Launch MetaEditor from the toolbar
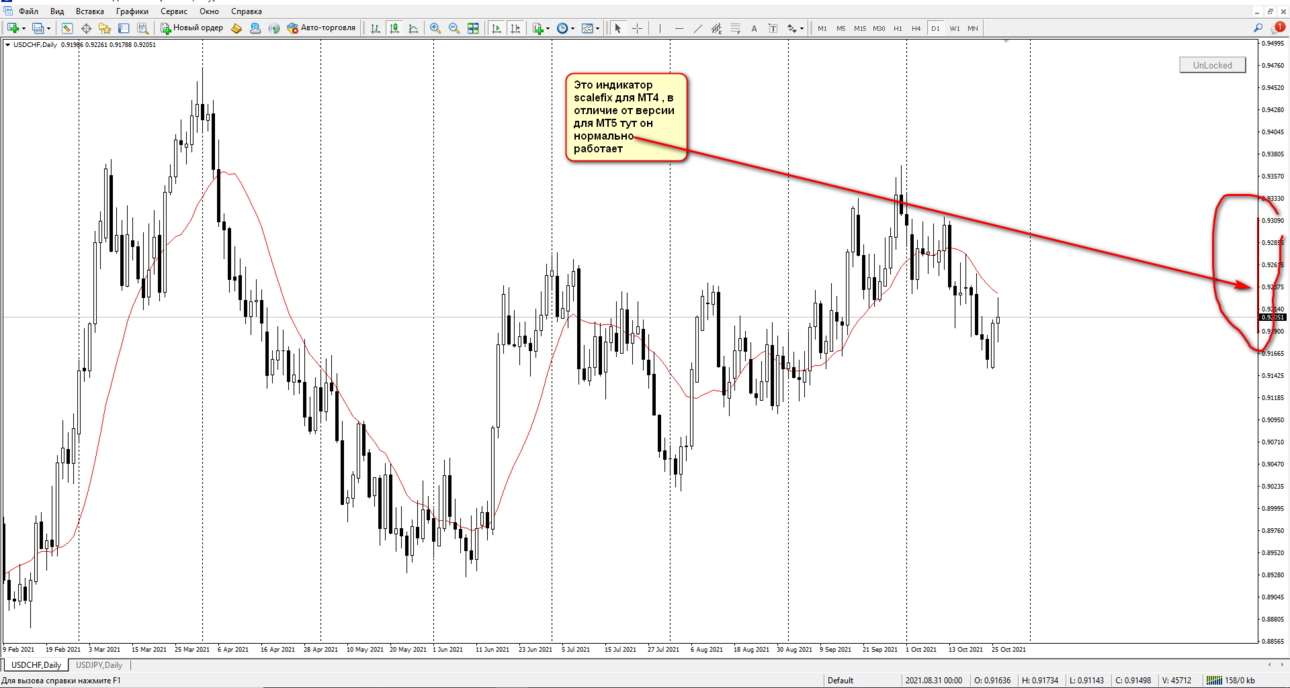Image resolution: width=1290 pixels, height=688 pixels. tap(236, 28)
